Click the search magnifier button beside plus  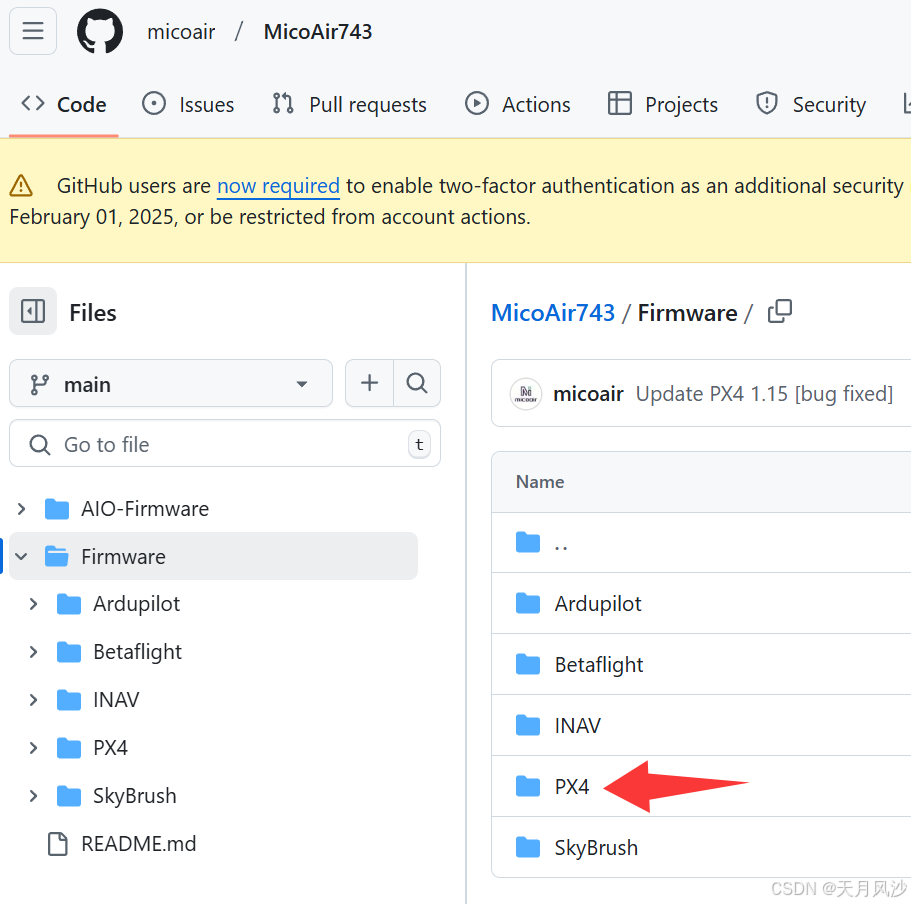click(417, 383)
